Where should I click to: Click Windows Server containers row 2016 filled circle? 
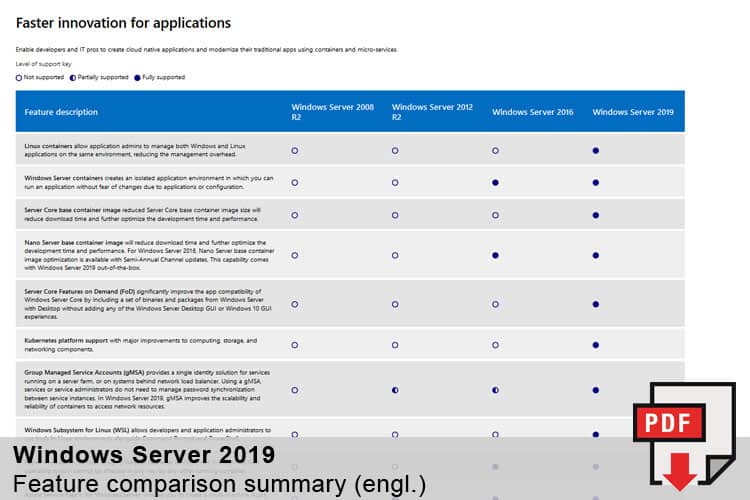click(495, 183)
